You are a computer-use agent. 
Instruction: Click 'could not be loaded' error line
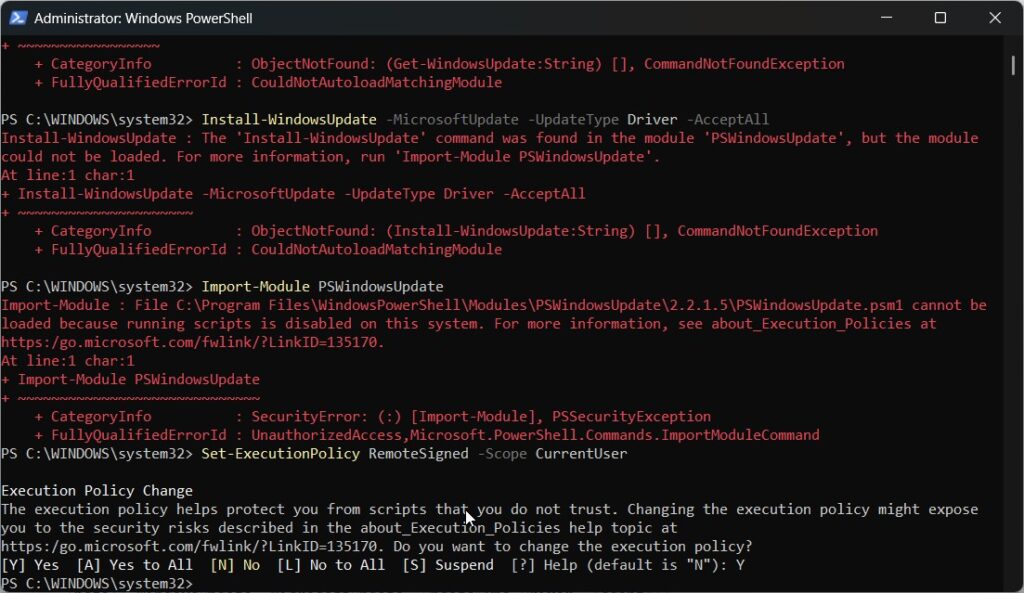pos(330,157)
